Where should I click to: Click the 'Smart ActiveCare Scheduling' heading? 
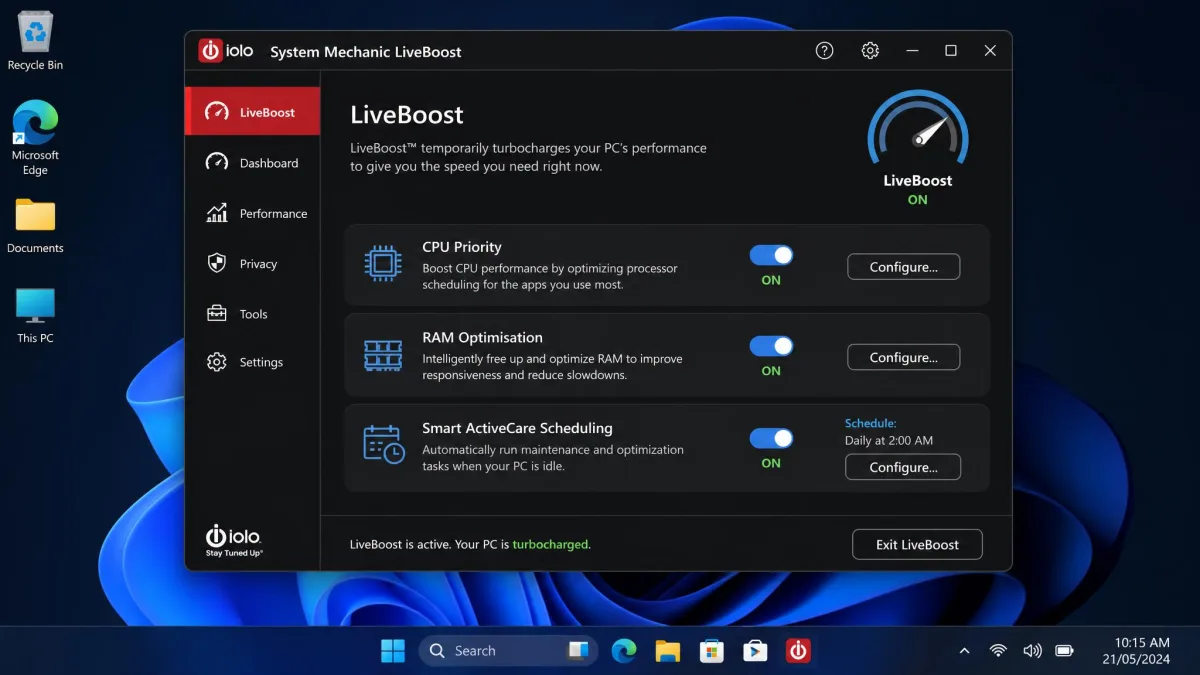point(517,428)
